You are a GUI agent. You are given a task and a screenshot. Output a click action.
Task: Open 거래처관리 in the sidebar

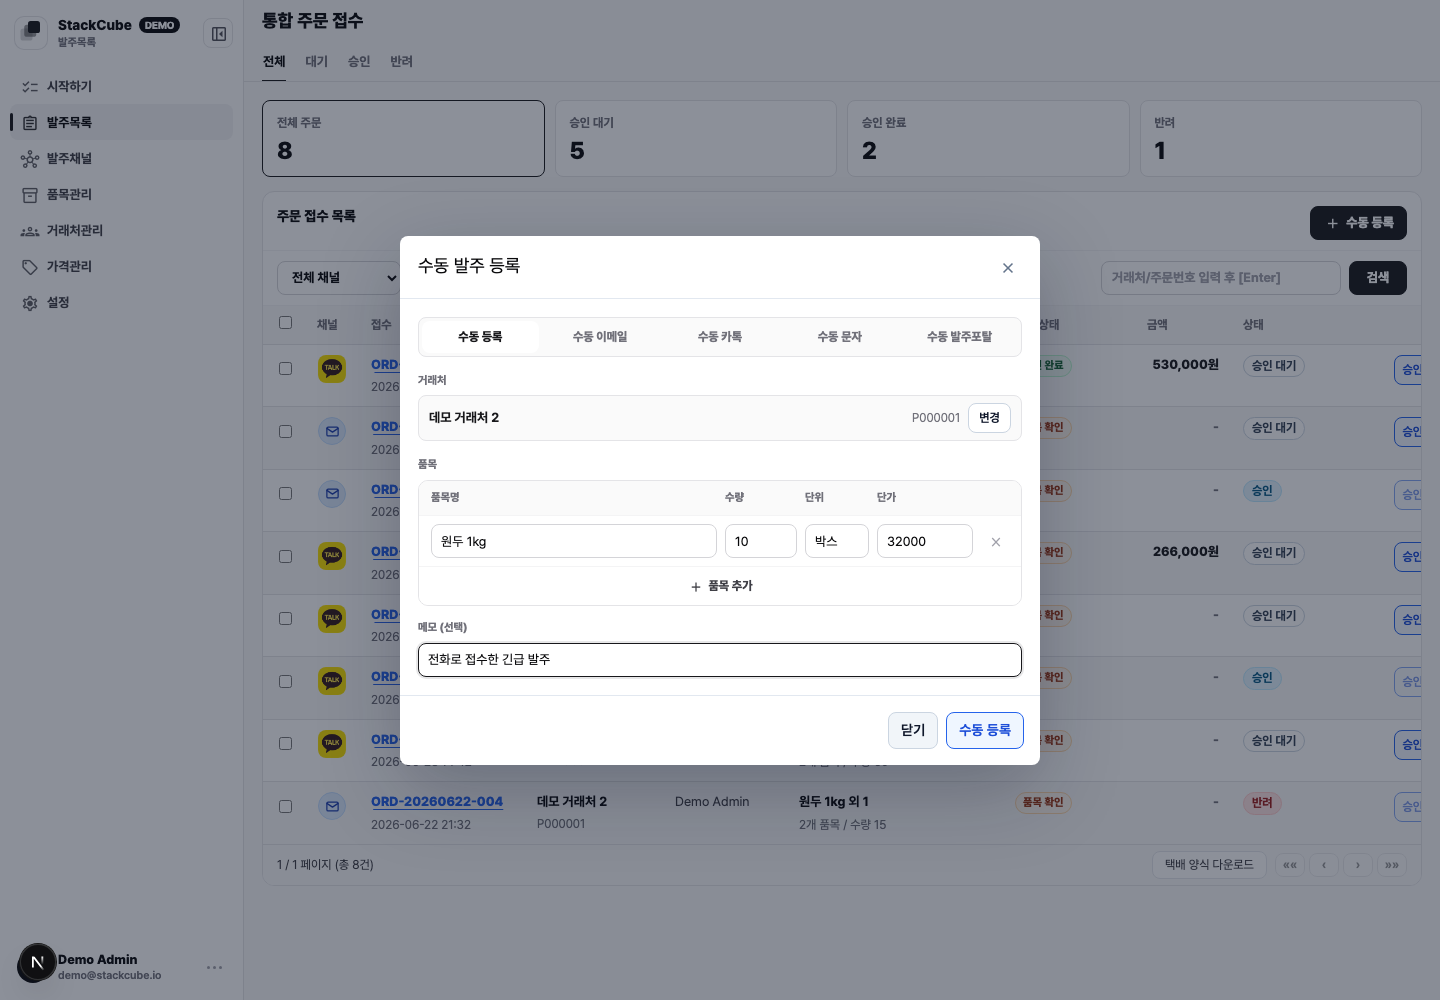point(121,231)
